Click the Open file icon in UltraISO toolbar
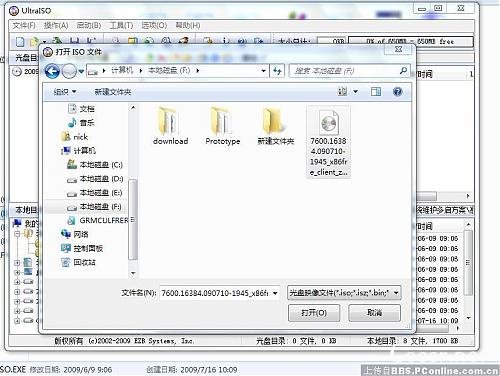 [x=34, y=42]
